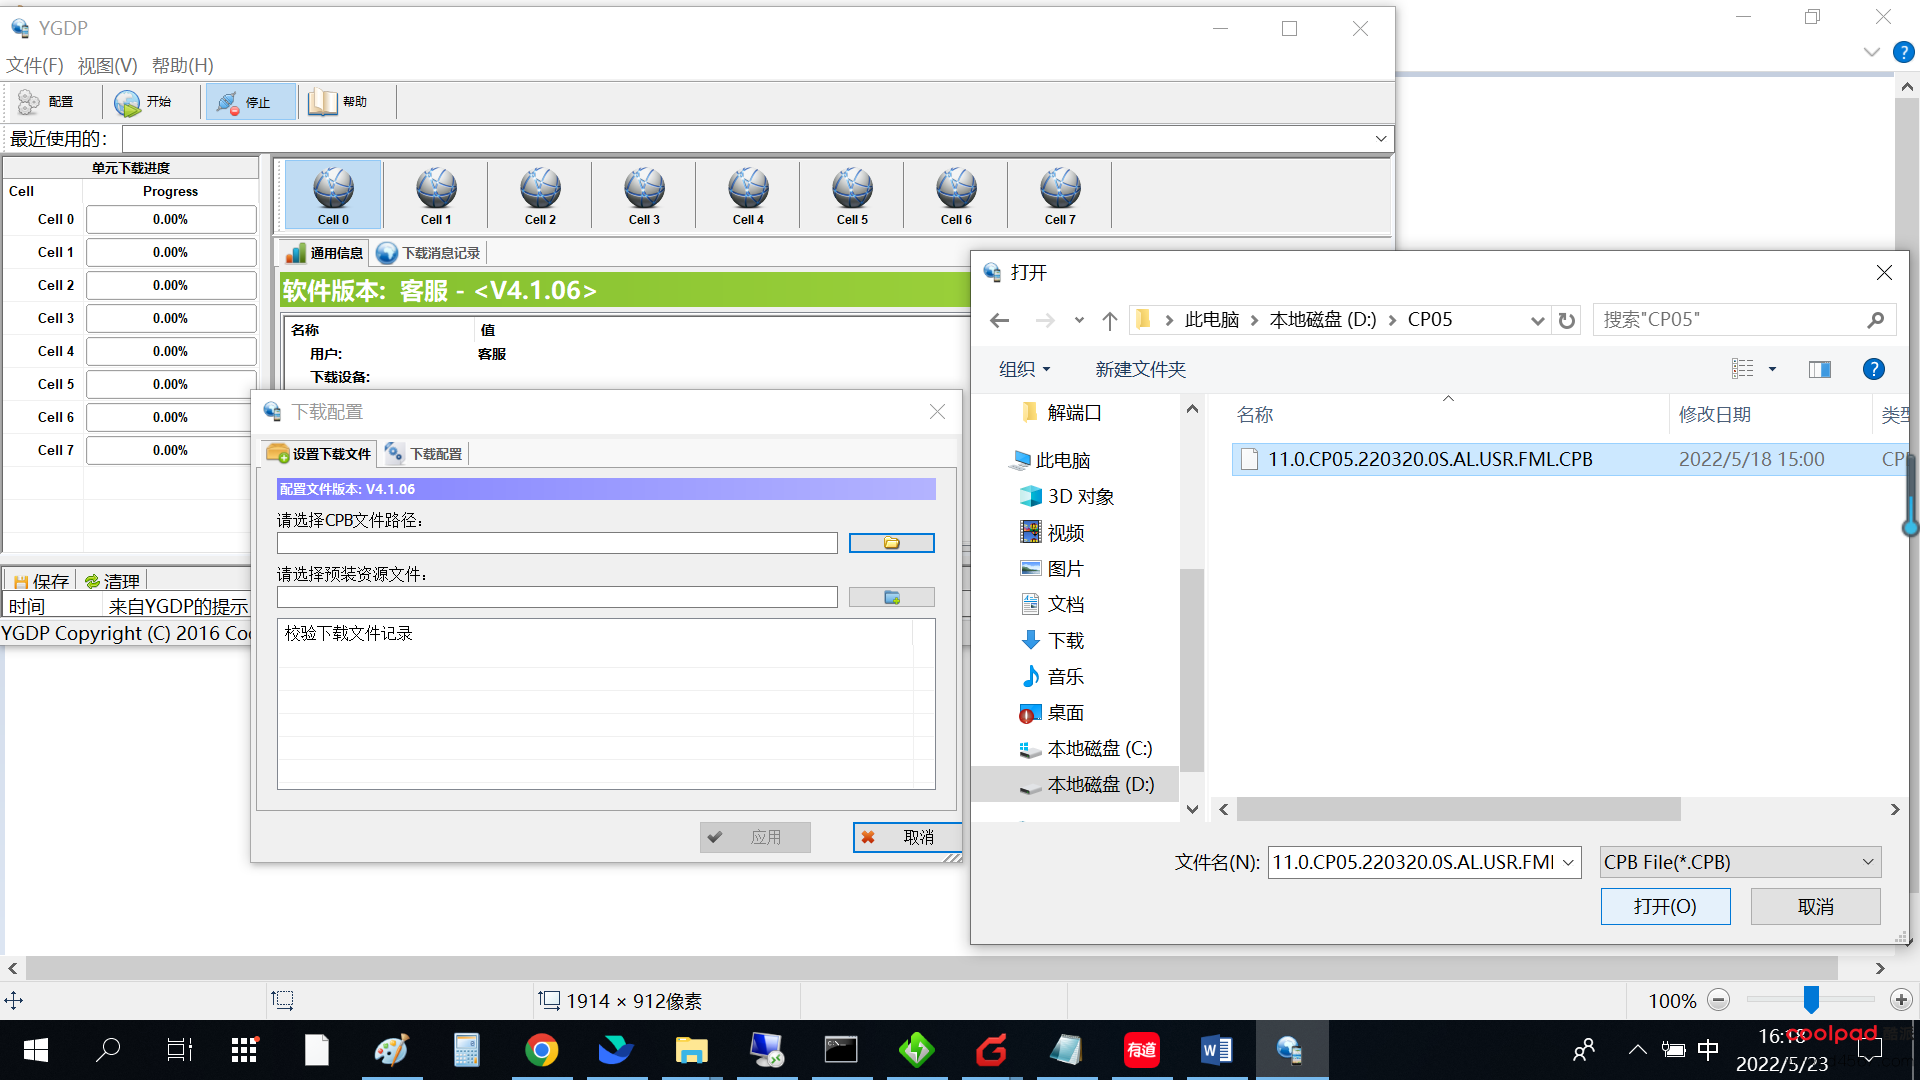
Task: Expand the 最近使用的 dropdown
Action: (x=1382, y=140)
